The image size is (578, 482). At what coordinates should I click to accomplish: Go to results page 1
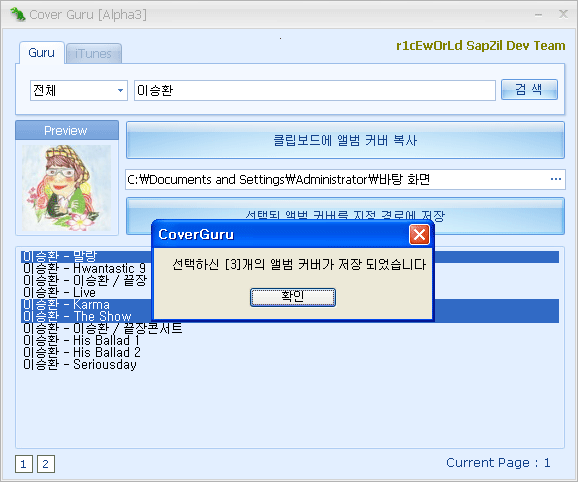[x=24, y=464]
